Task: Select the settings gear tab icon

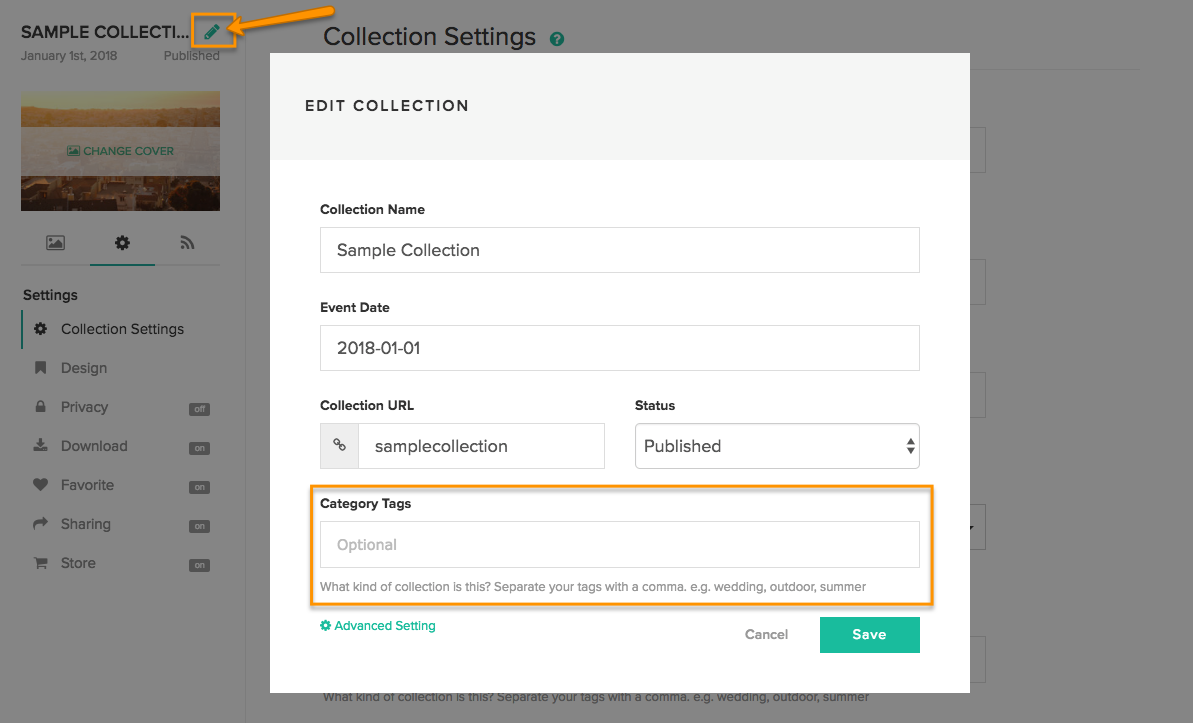Action: [122, 243]
